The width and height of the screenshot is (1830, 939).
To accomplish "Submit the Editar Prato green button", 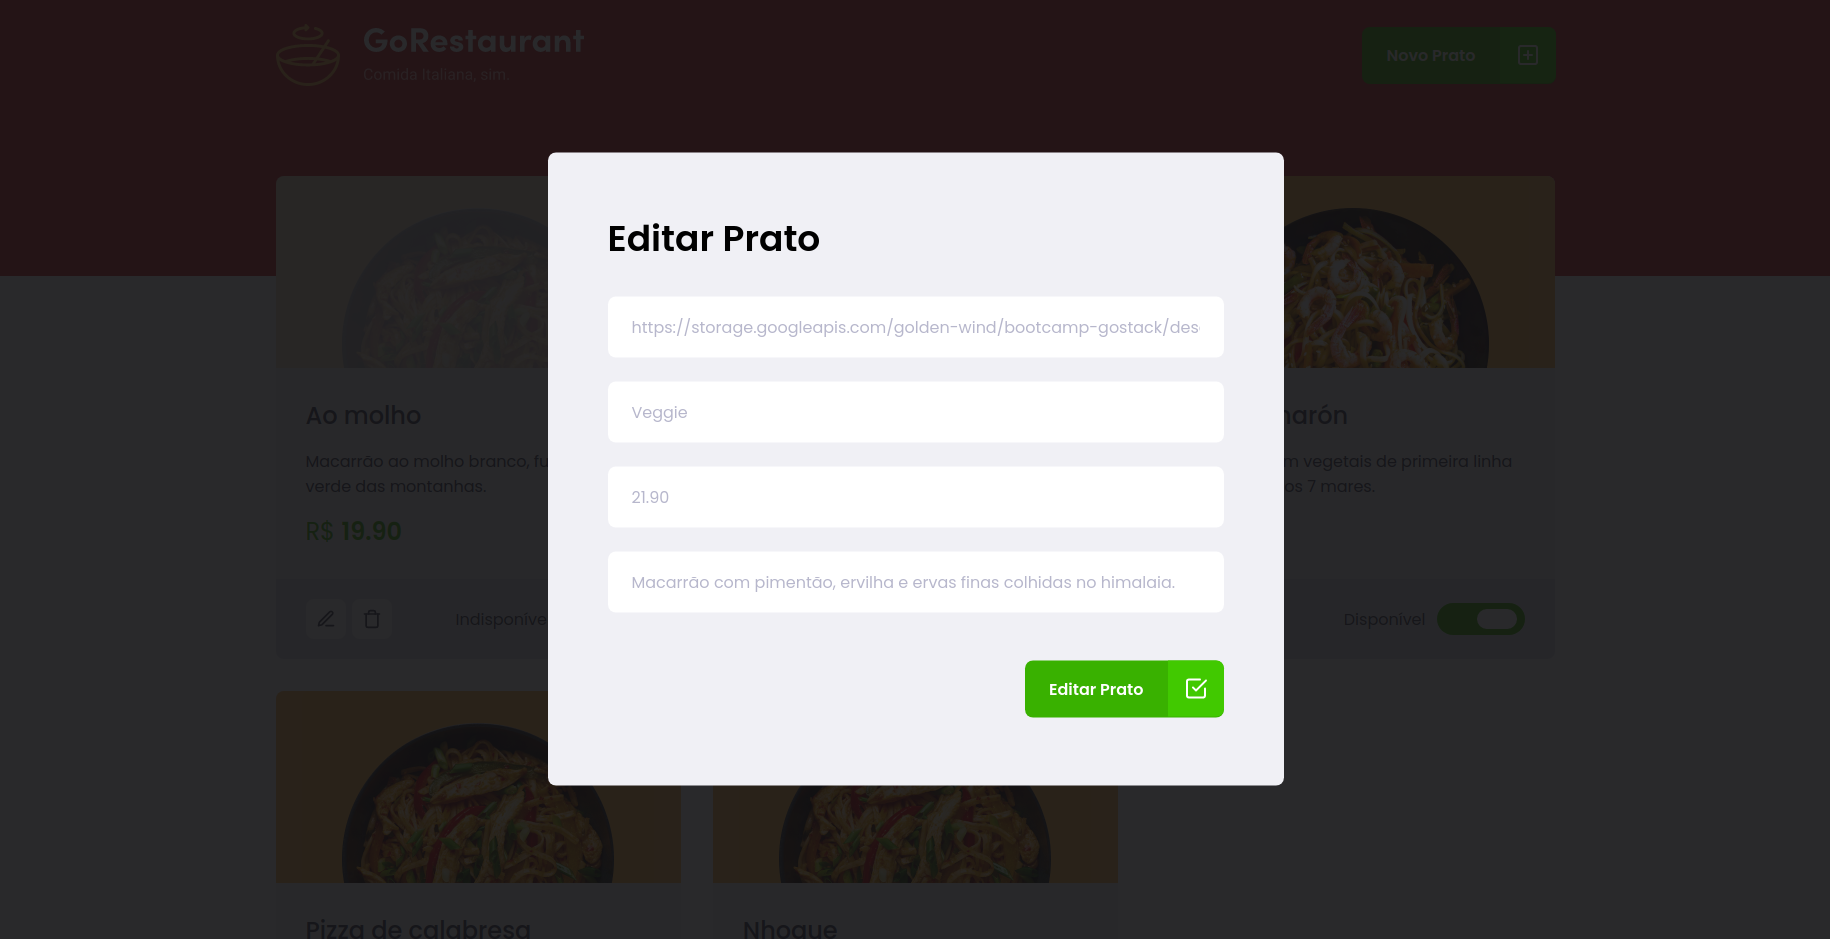I will (1124, 688).
